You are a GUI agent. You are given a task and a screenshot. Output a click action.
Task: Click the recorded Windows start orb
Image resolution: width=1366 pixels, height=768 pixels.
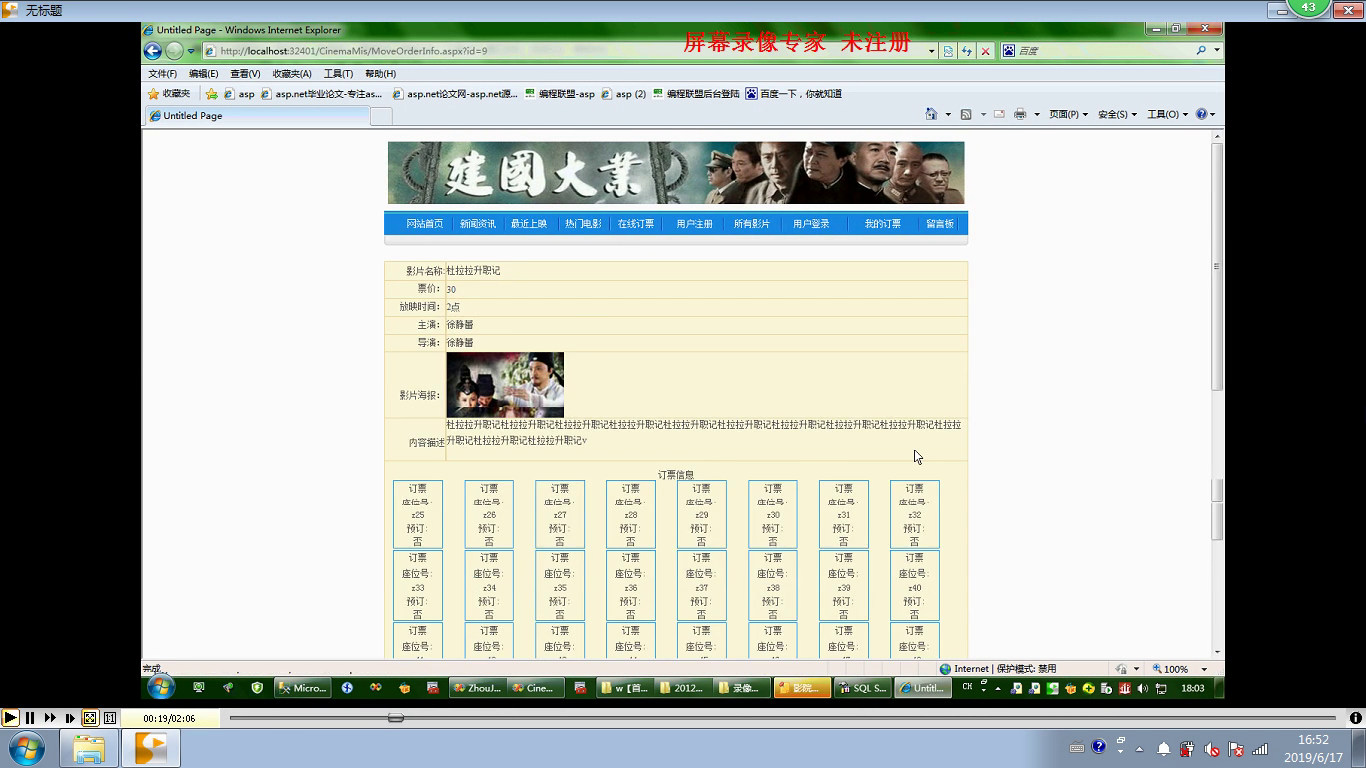pos(161,687)
